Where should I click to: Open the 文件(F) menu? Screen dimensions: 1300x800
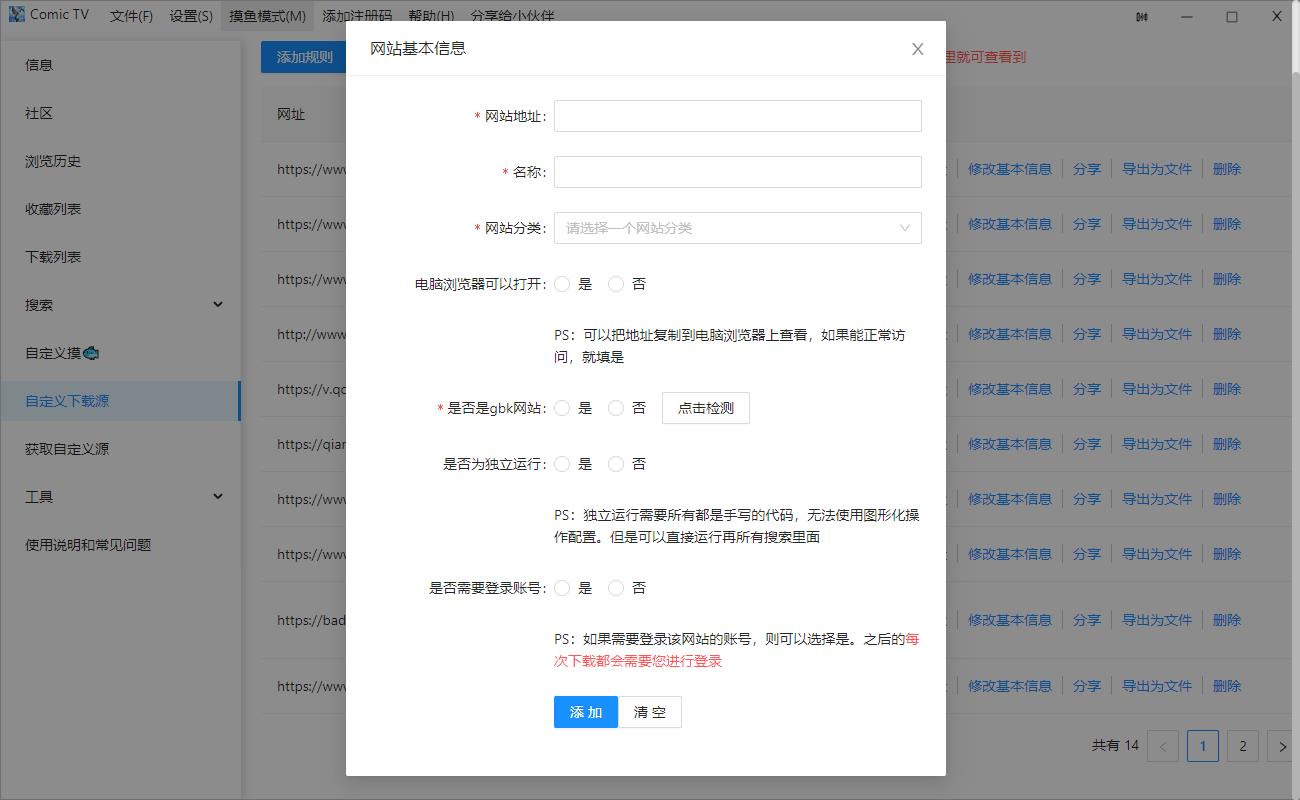click(131, 16)
